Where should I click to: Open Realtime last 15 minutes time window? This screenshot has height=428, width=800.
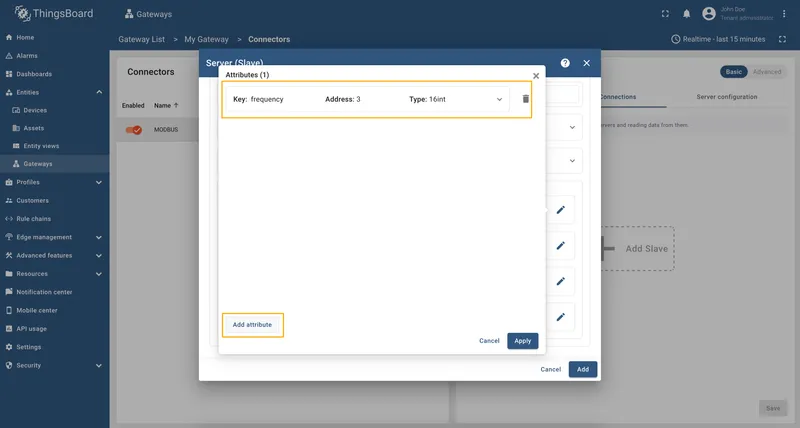tap(718, 39)
